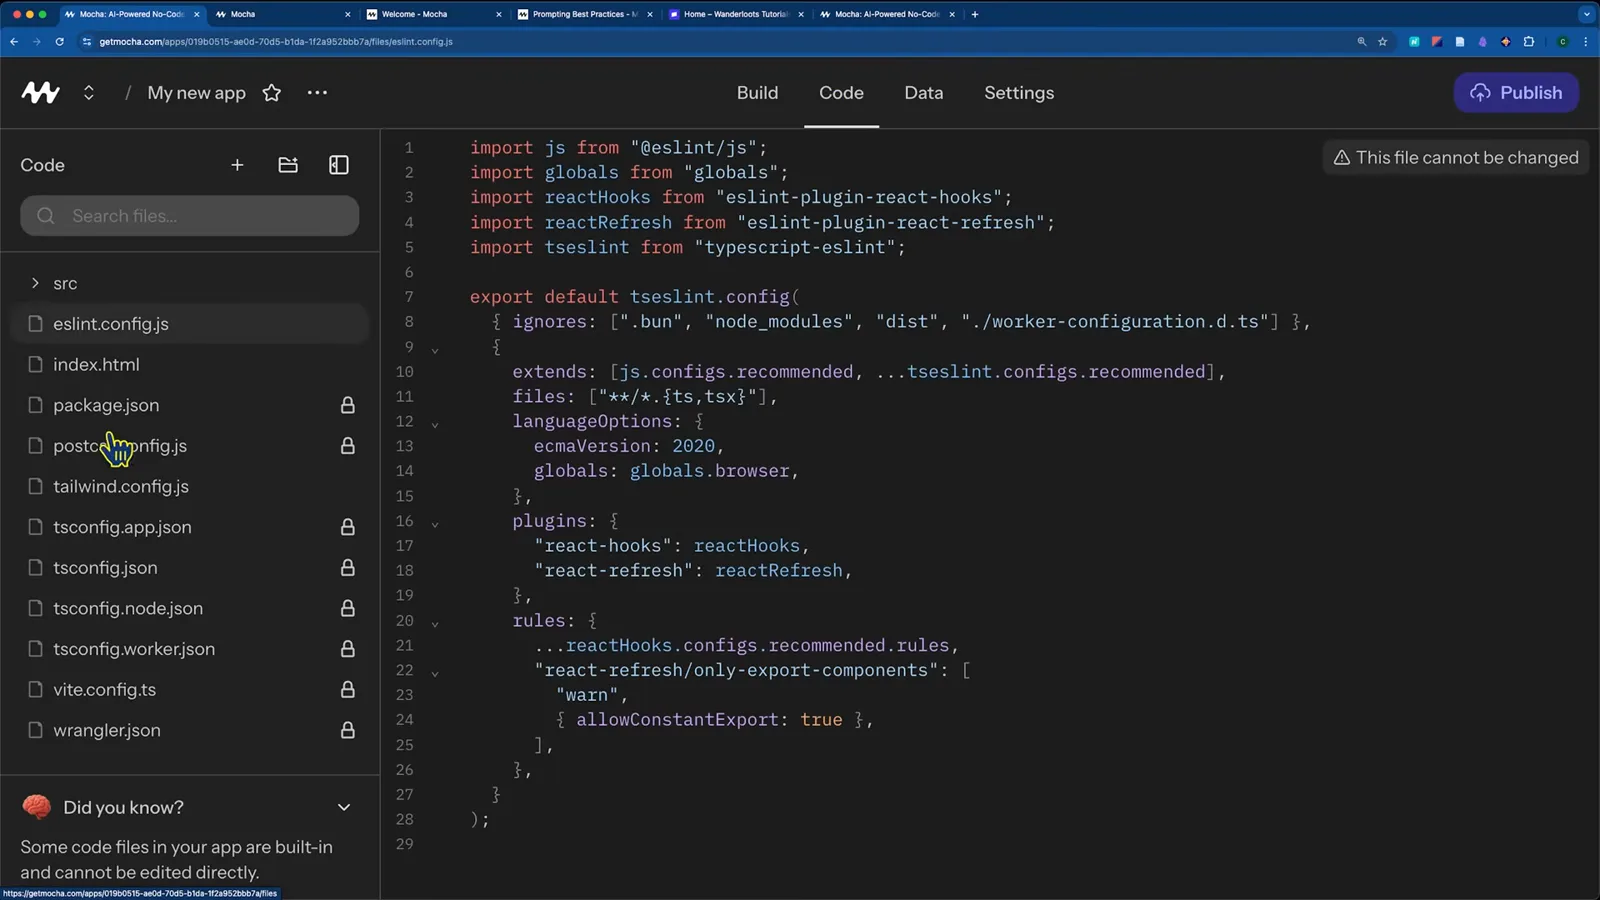Fold code block at line 9
1600x900 pixels.
[435, 350]
